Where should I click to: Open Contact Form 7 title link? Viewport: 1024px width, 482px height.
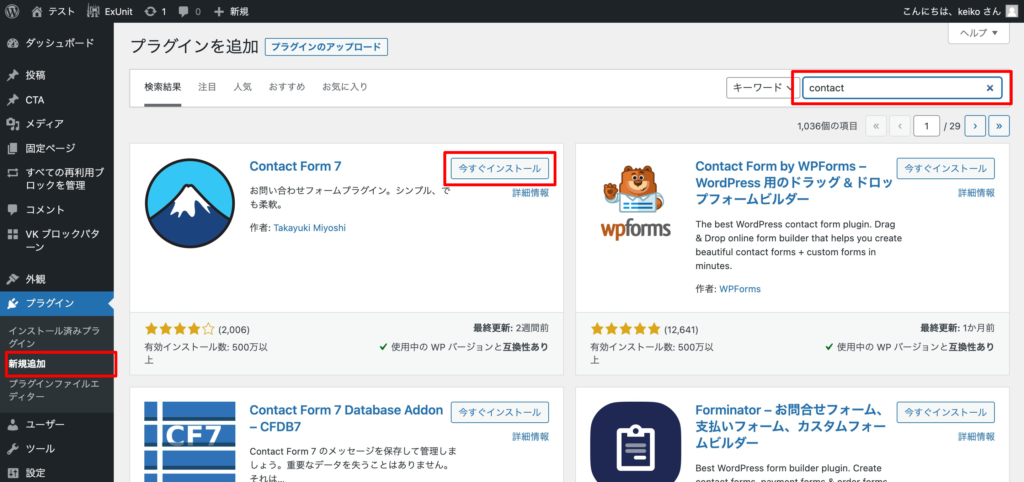295,166
